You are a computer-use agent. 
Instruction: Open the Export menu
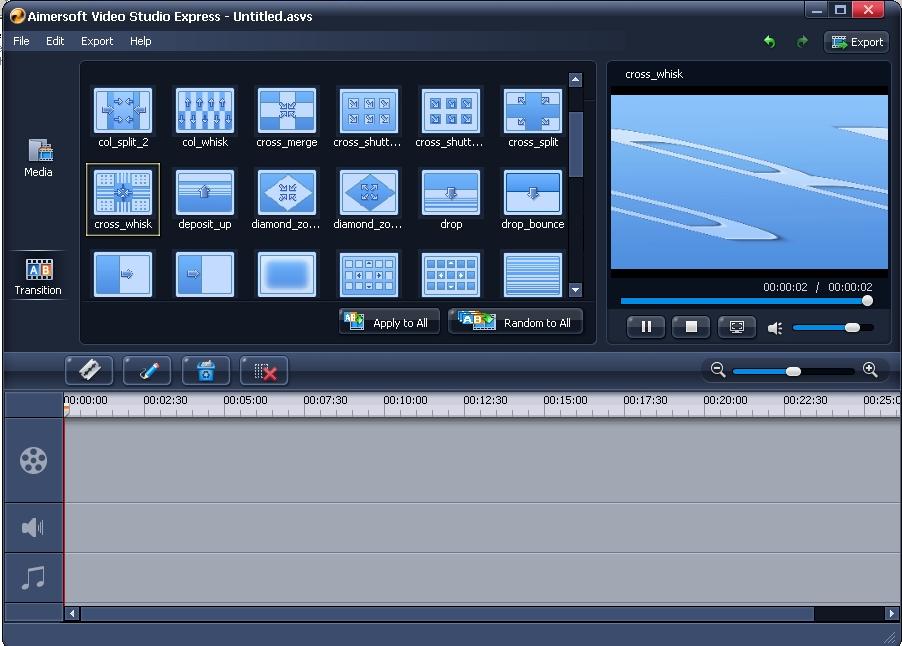(97, 41)
